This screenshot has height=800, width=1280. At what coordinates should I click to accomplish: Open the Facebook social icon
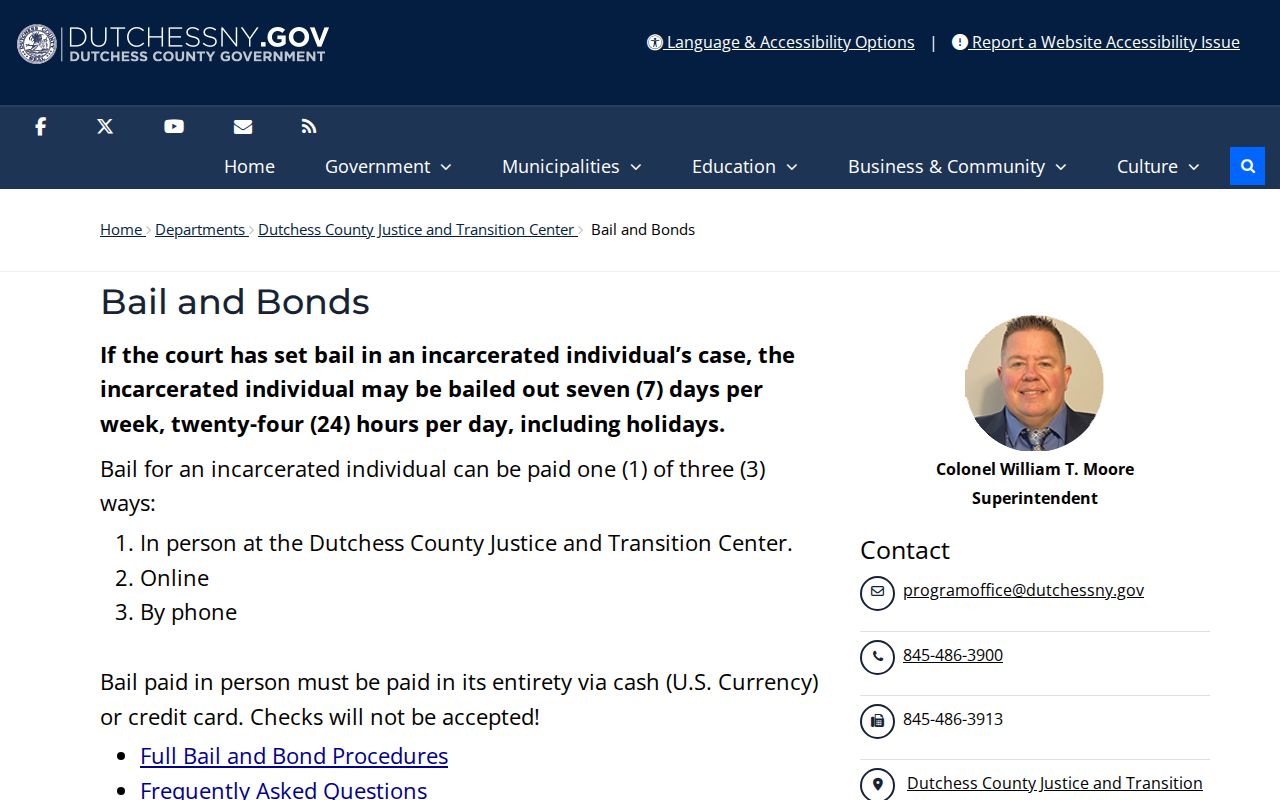tap(40, 126)
